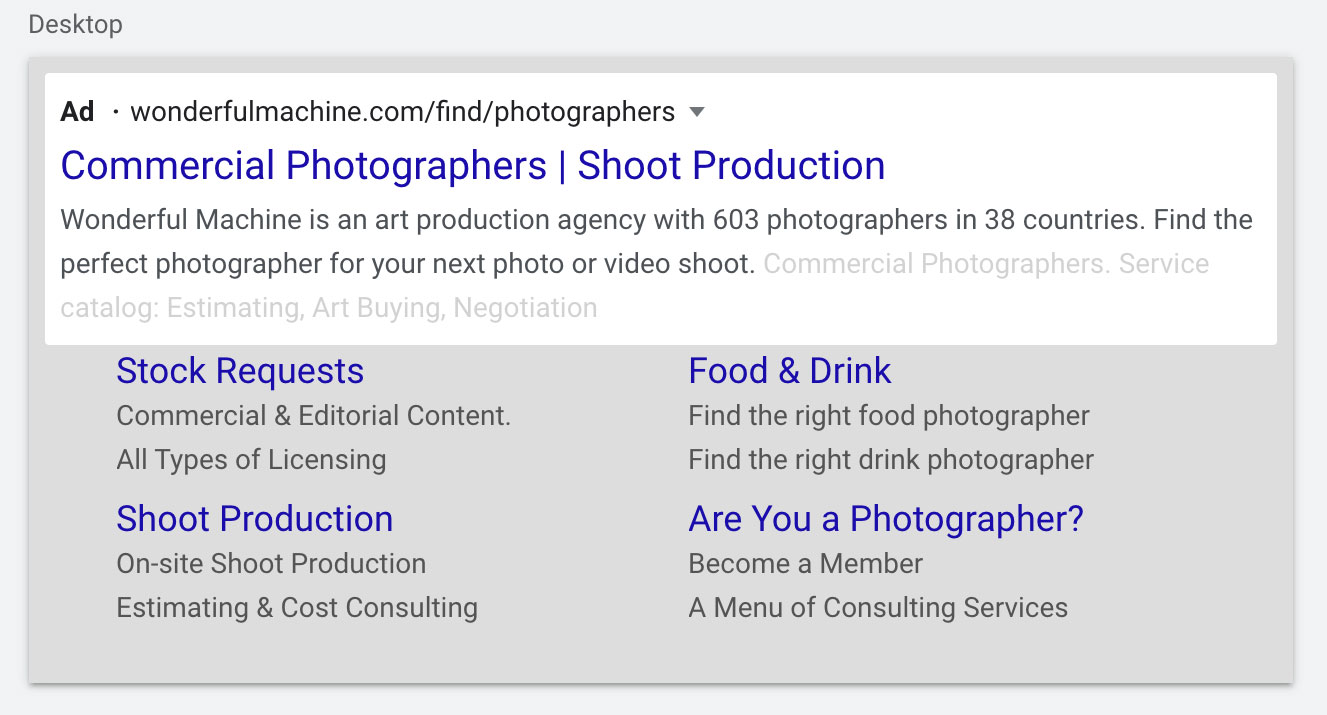
Task: Open the Stock Requests sitelink
Action: coord(240,371)
